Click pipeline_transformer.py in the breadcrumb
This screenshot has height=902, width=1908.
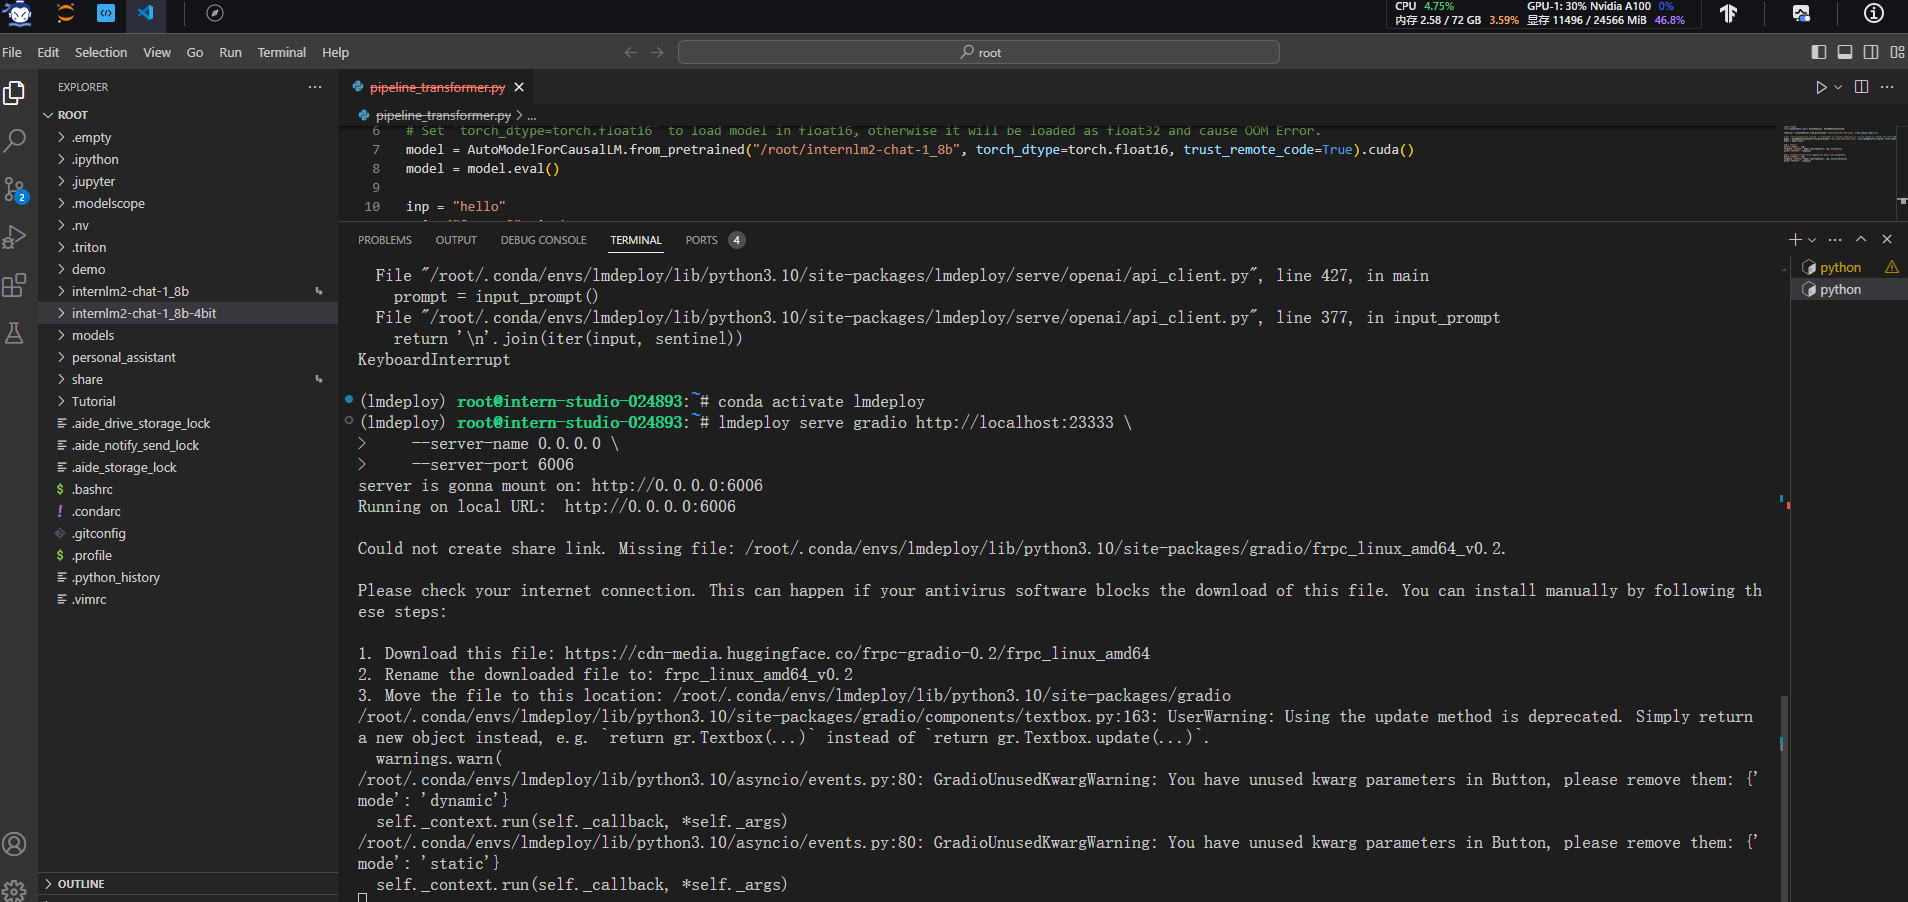tap(443, 115)
